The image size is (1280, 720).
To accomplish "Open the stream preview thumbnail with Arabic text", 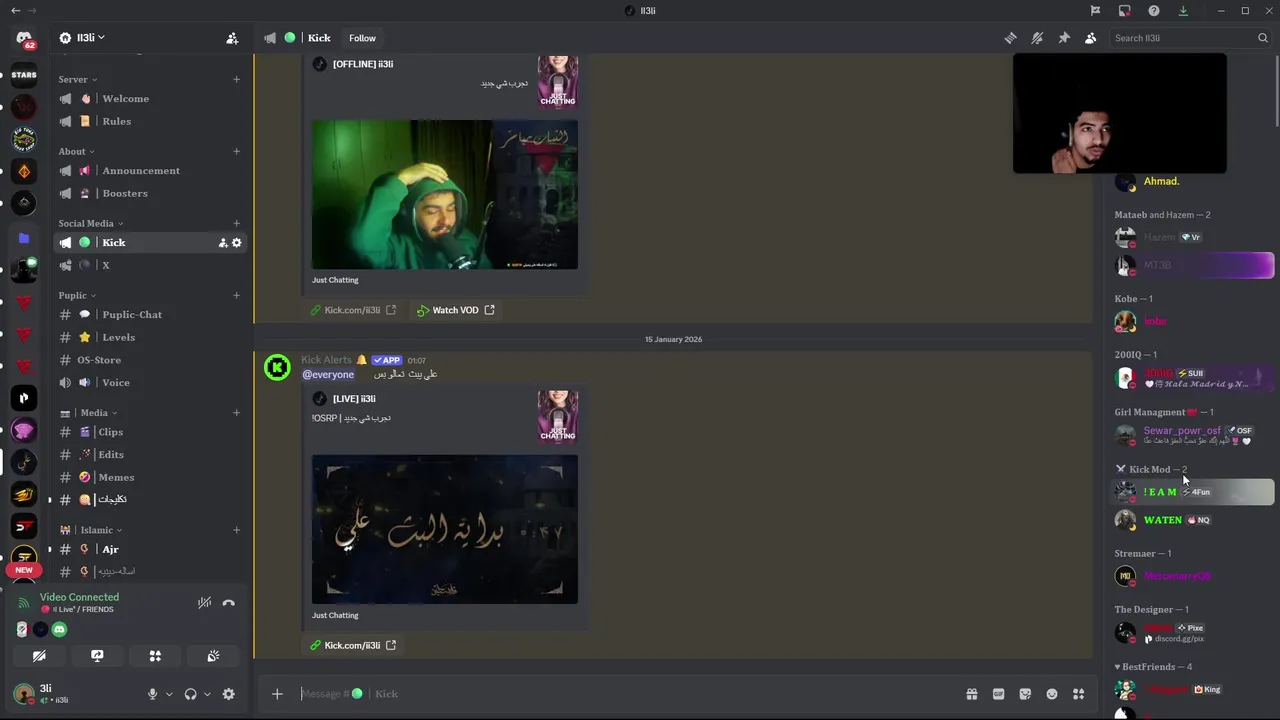I will [445, 529].
